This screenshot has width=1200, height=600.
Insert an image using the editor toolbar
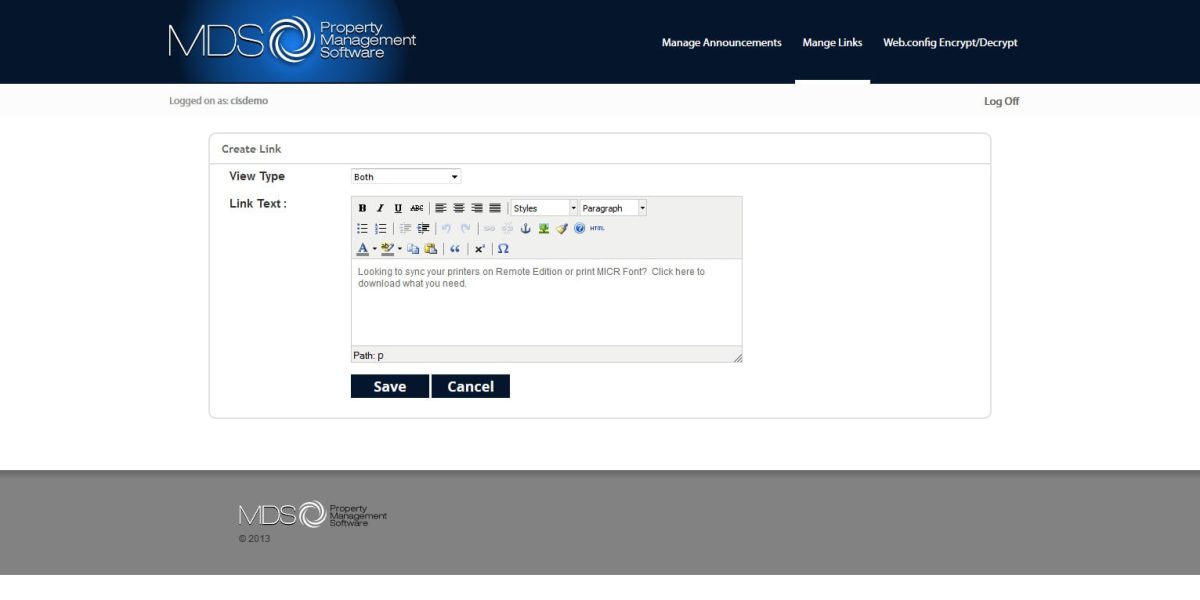(544, 228)
